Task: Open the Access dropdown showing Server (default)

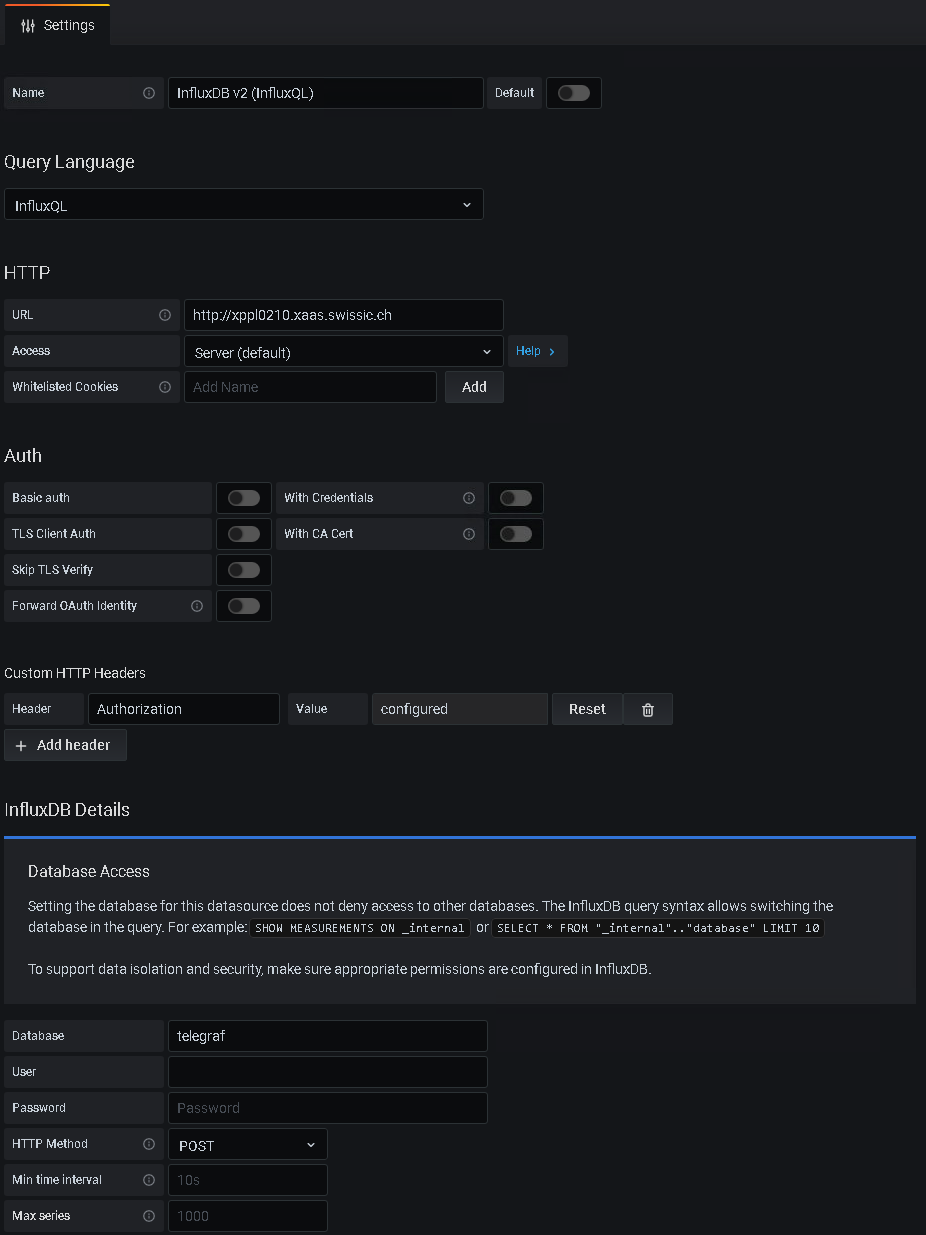Action: click(x=343, y=350)
